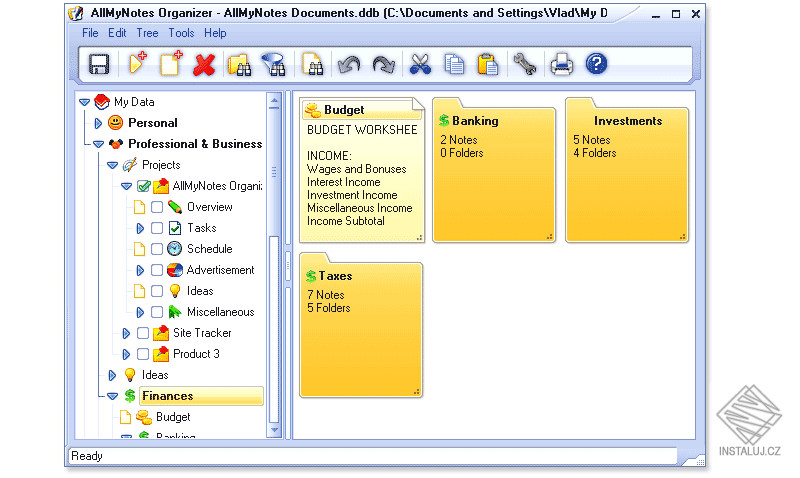Expand the Personal folder
The image size is (800, 478).
click(x=98, y=123)
